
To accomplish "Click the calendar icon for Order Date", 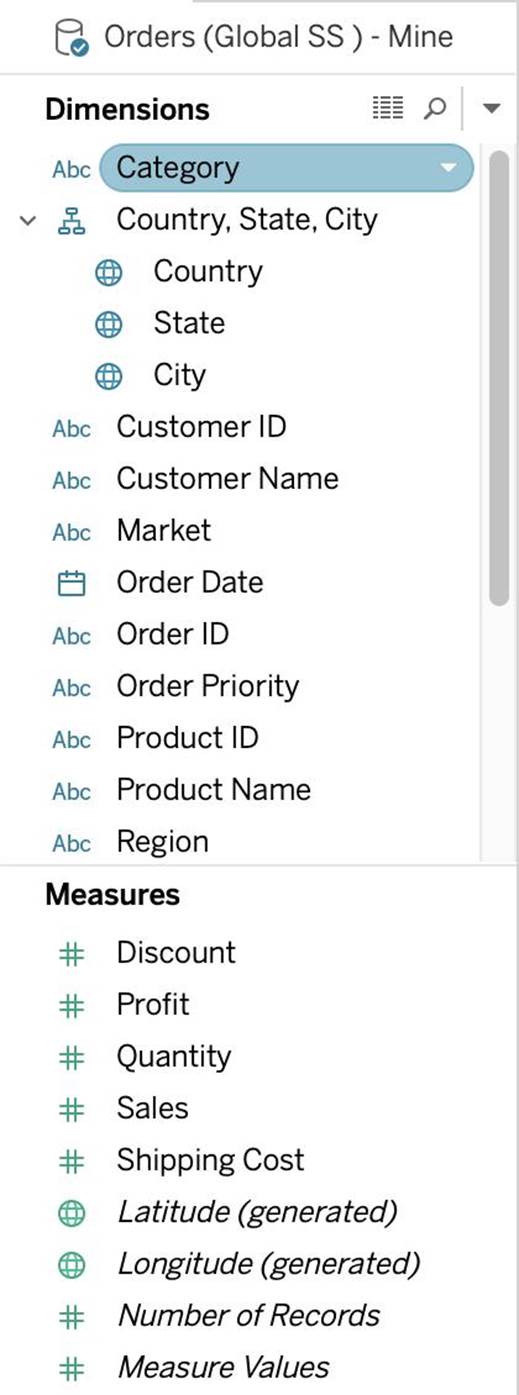I will 71,583.
